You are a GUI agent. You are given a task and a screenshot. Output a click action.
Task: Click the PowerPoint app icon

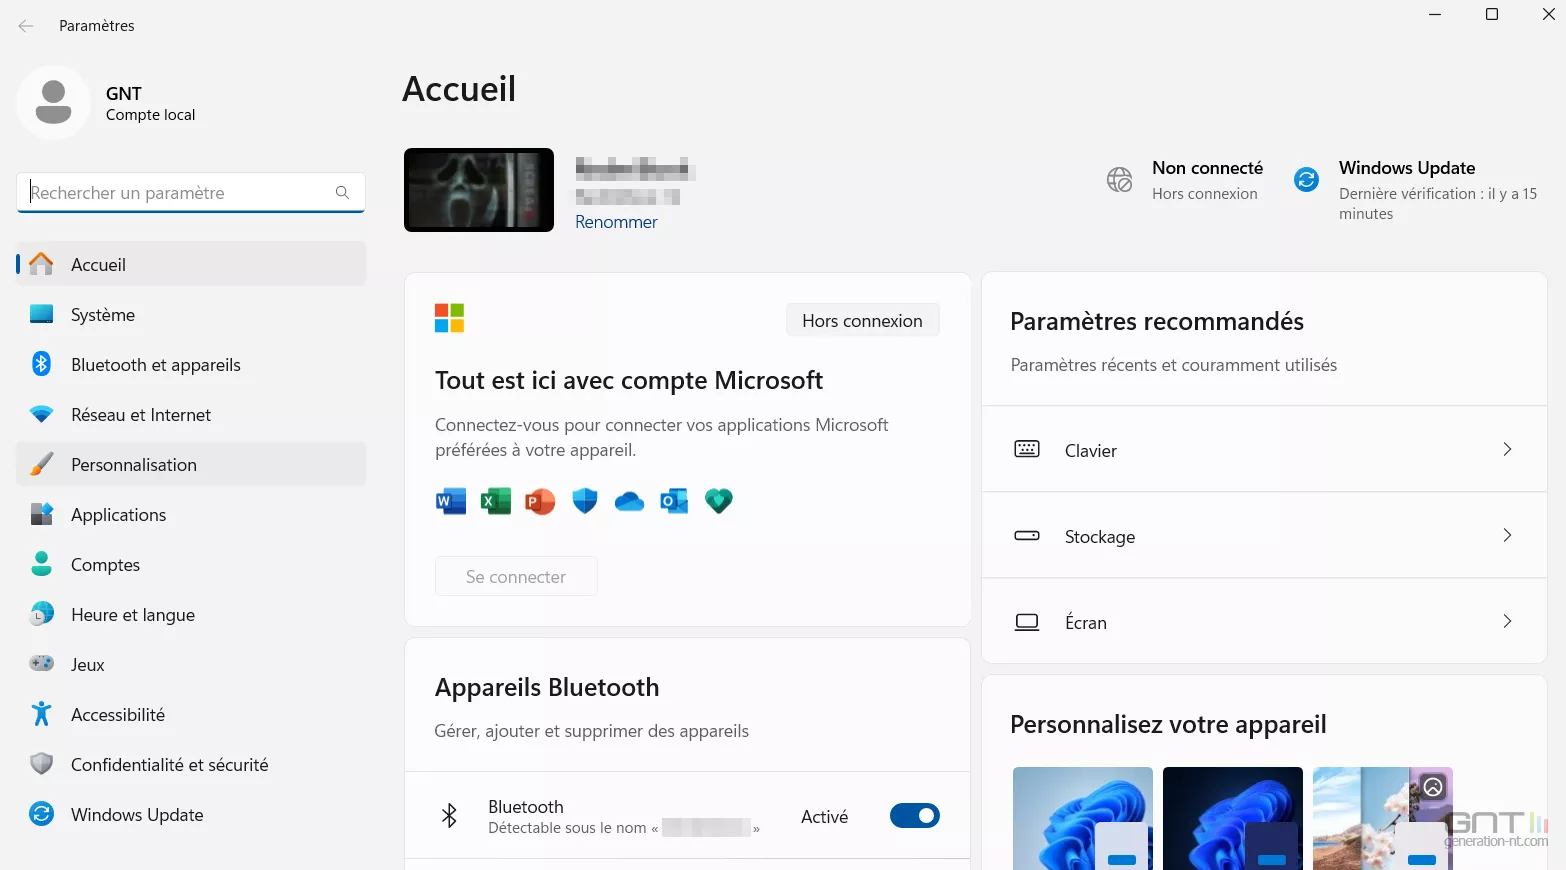540,501
